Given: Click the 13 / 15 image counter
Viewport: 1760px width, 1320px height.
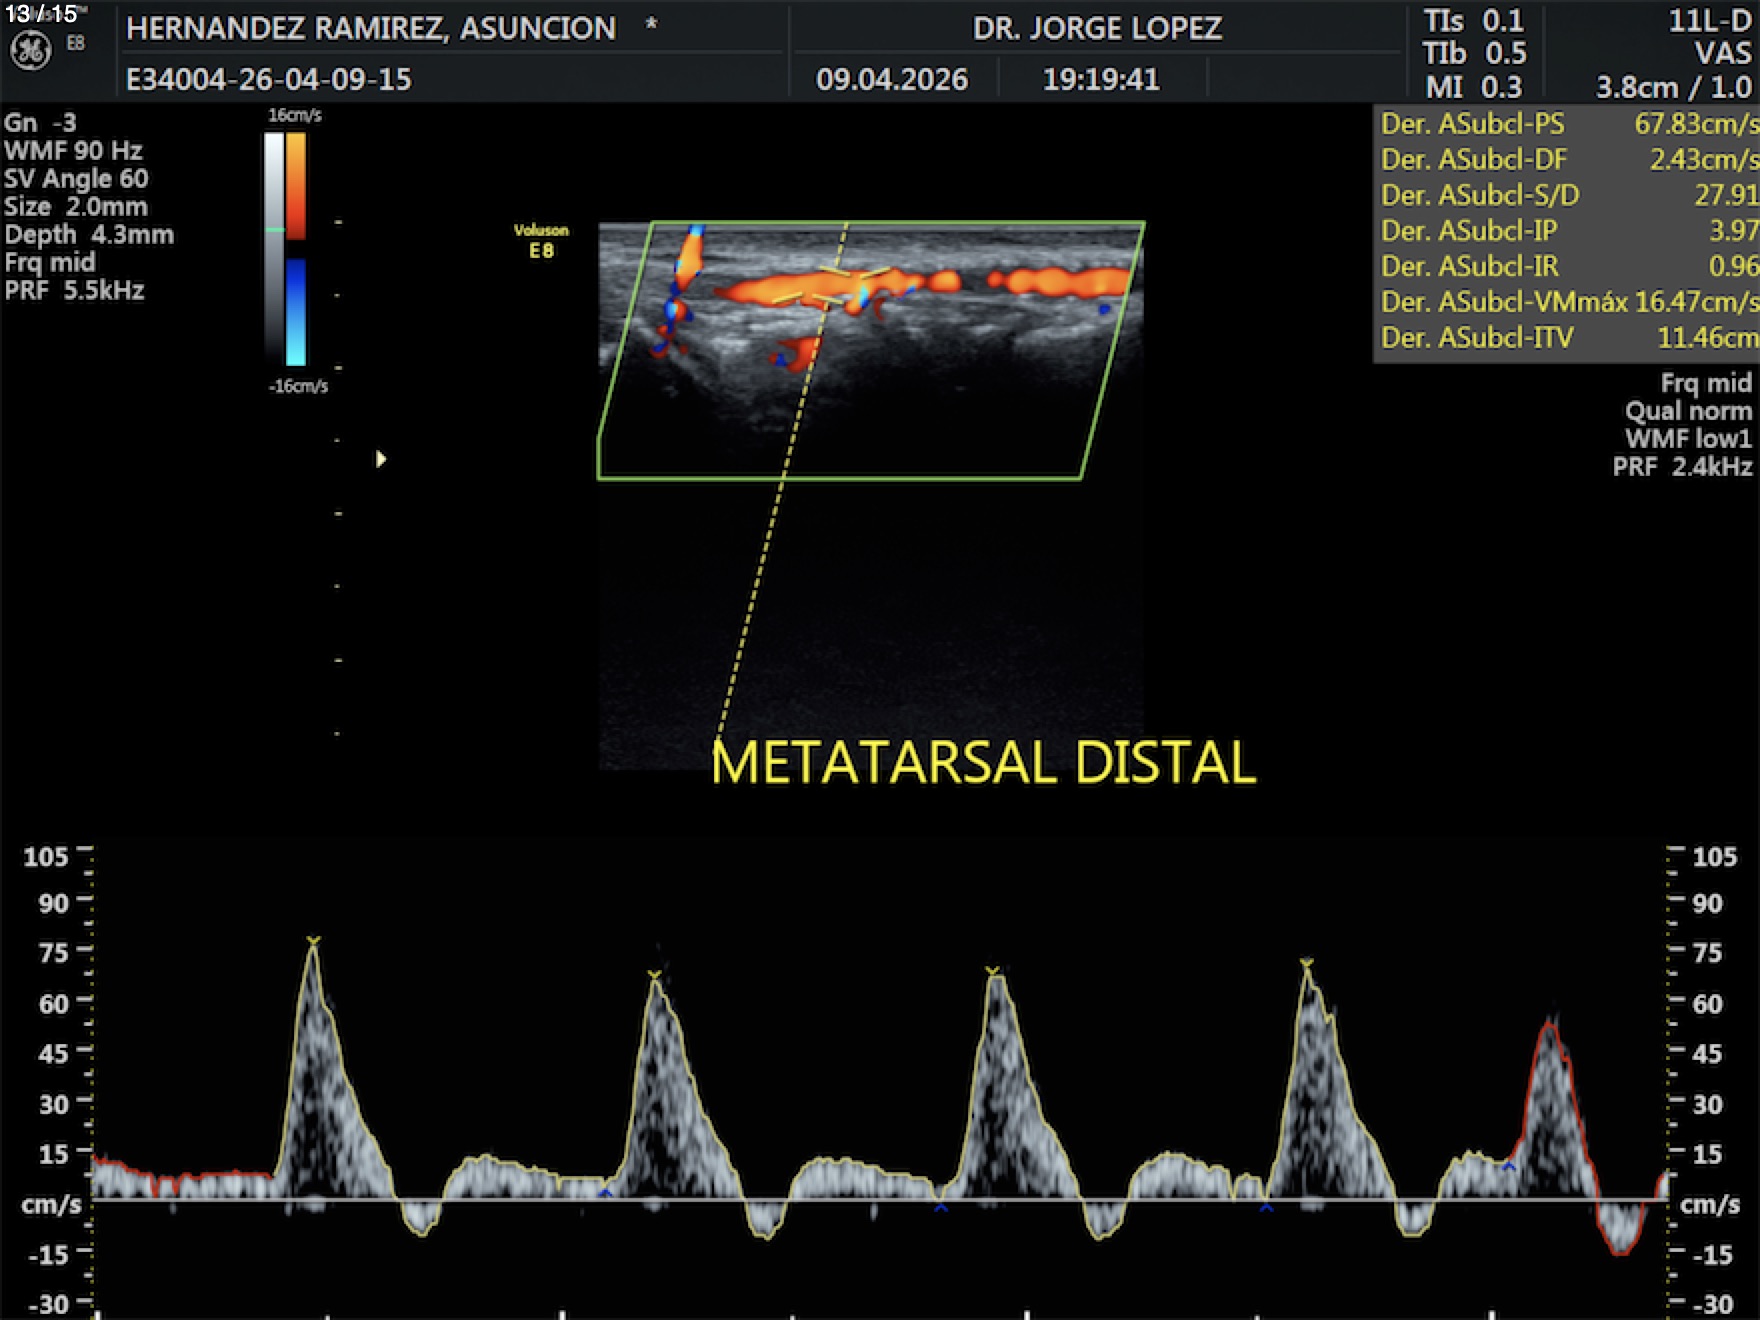Looking at the screenshot, I should tap(41, 14).
